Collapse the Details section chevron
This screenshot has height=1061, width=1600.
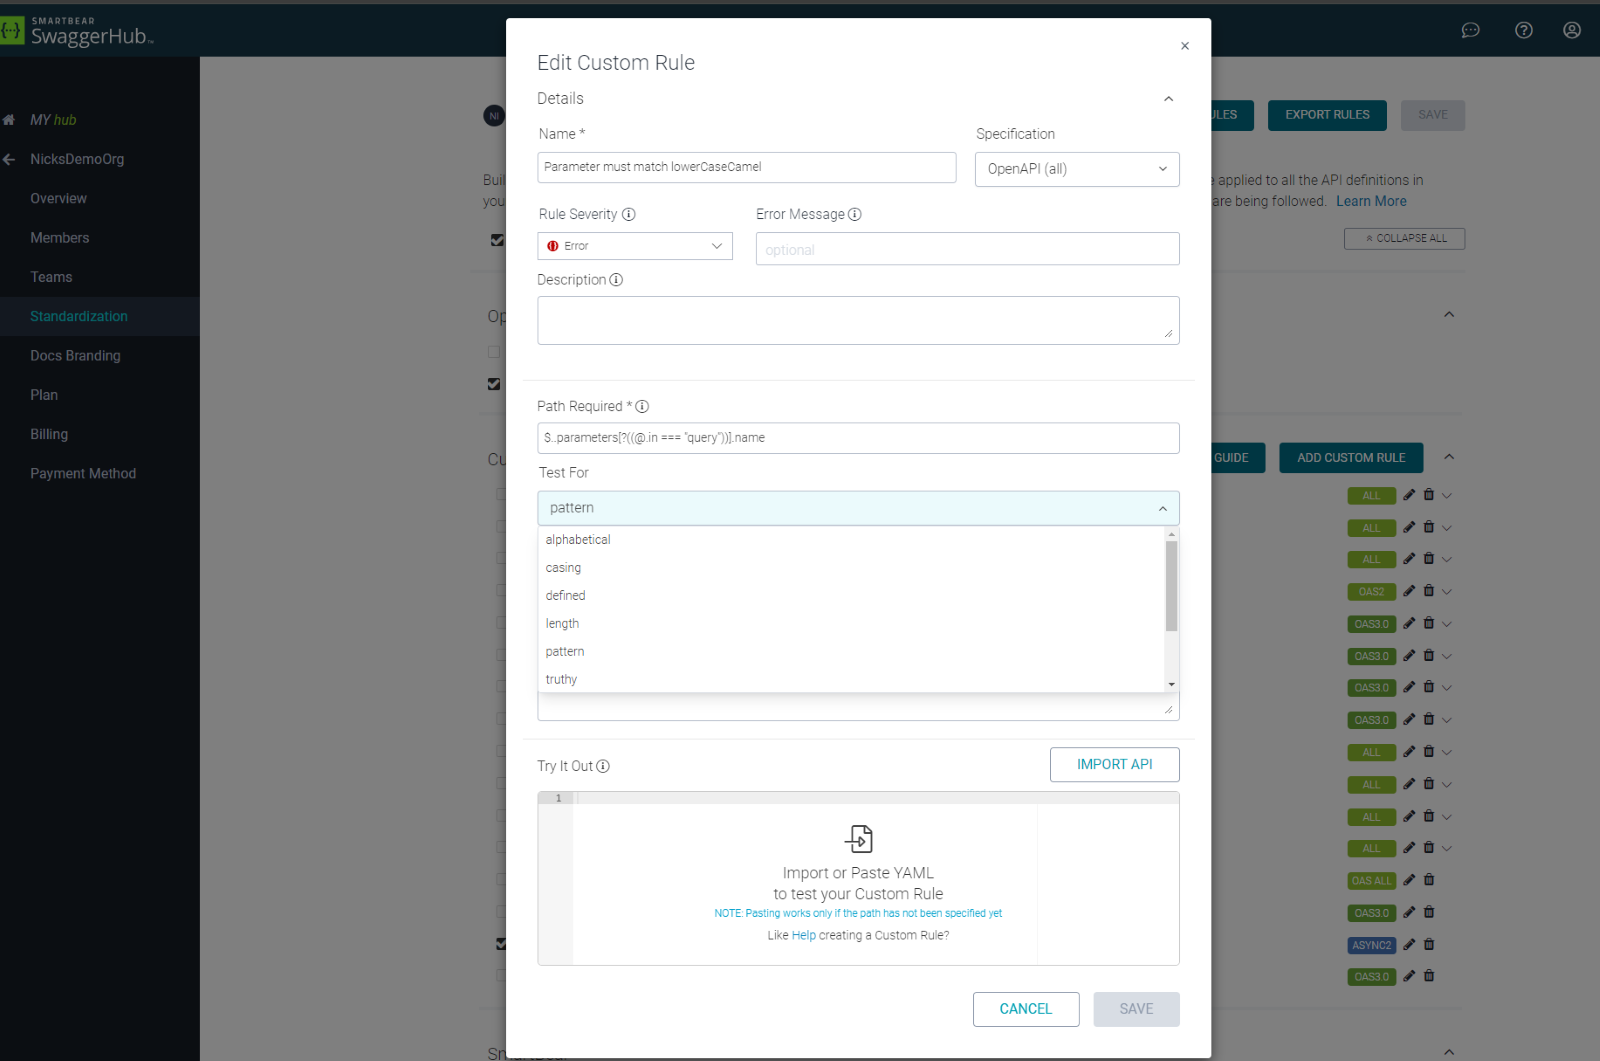tap(1168, 99)
